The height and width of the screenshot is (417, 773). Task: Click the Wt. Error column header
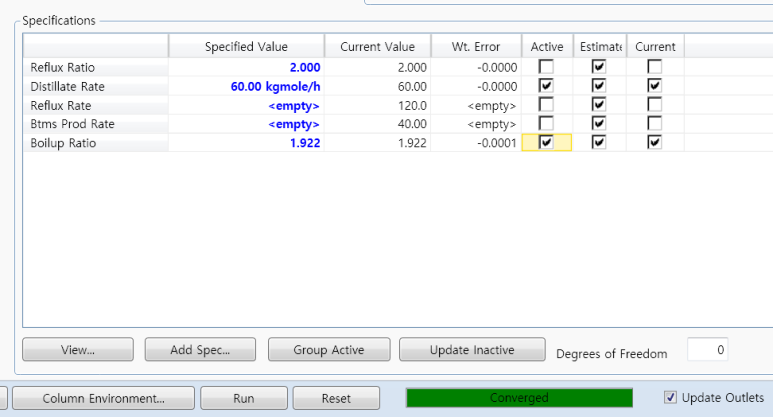(x=476, y=46)
